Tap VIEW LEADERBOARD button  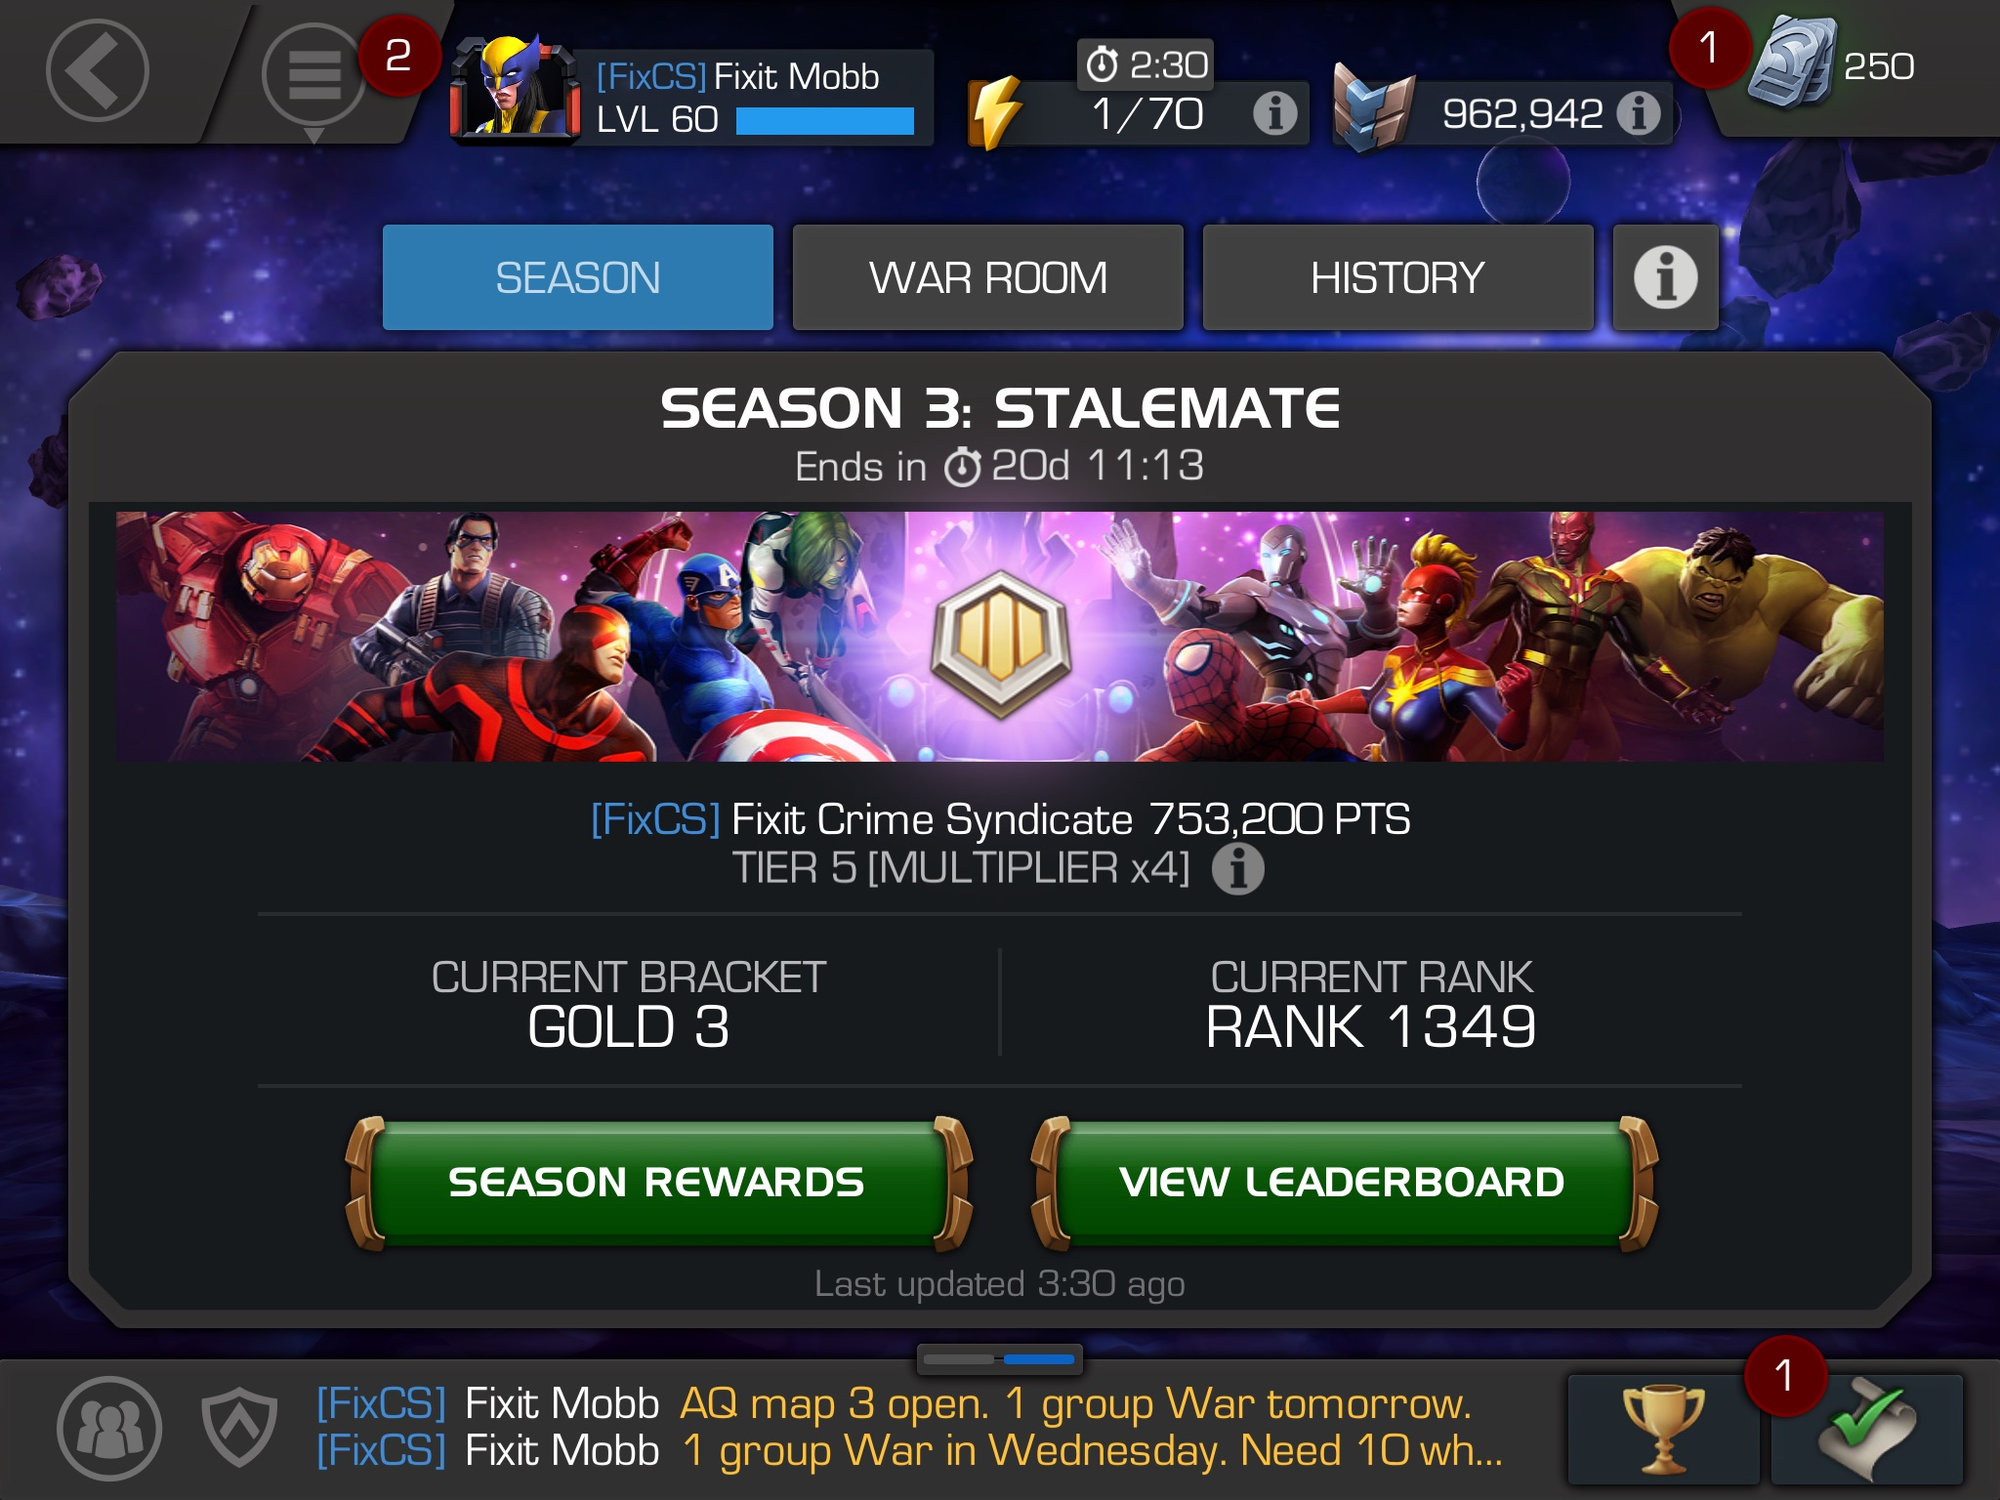[x=1343, y=1183]
